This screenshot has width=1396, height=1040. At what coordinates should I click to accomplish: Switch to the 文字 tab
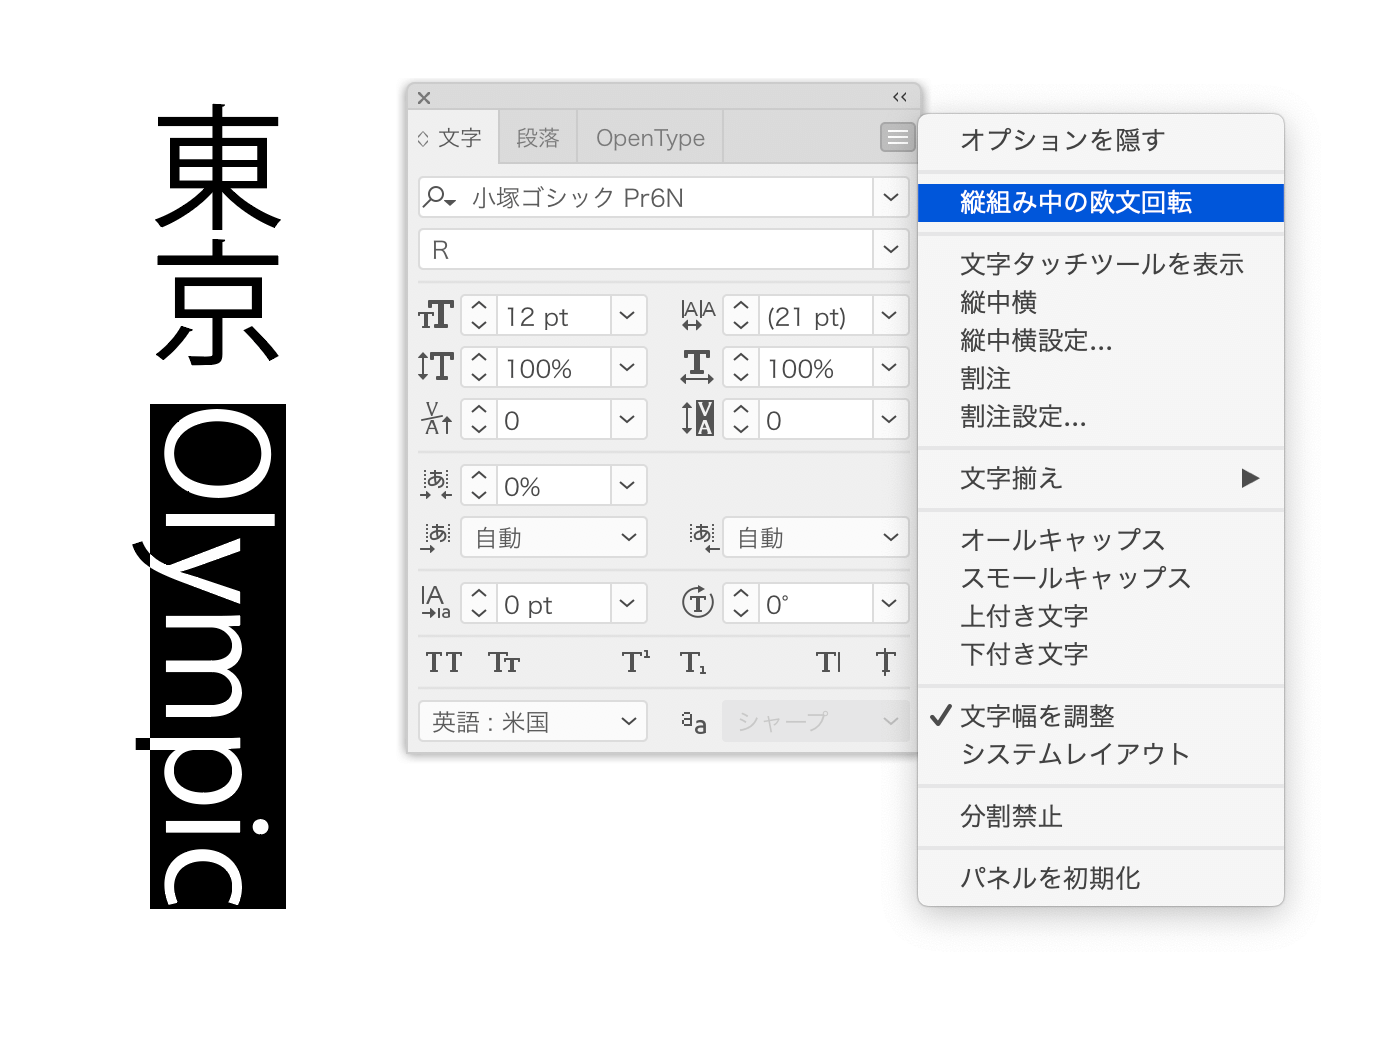tap(453, 138)
